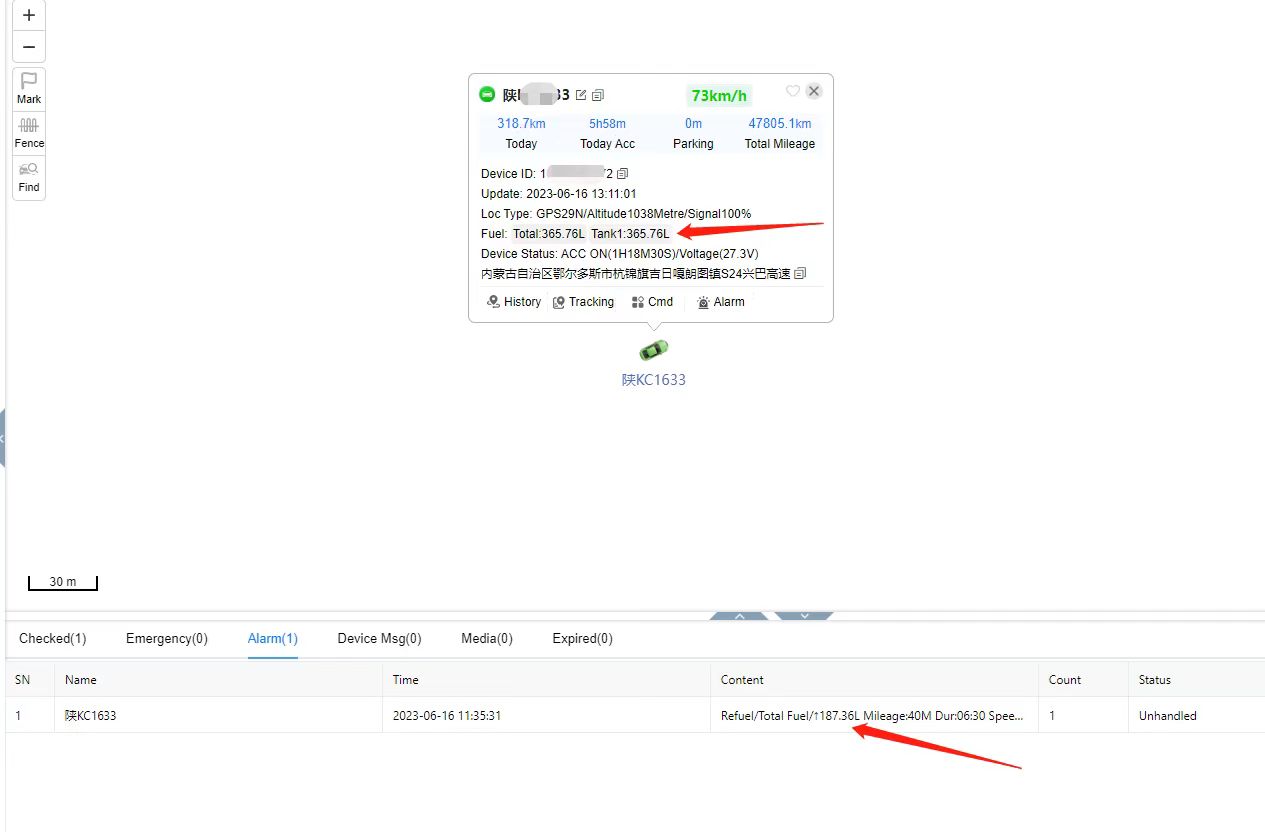This screenshot has width=1265, height=832.
Task: Expand the collapsed left side panel
Action: [3, 438]
